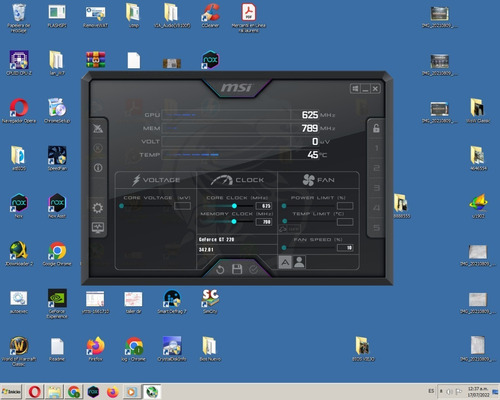Open the Windows Start button

[x=11, y=391]
